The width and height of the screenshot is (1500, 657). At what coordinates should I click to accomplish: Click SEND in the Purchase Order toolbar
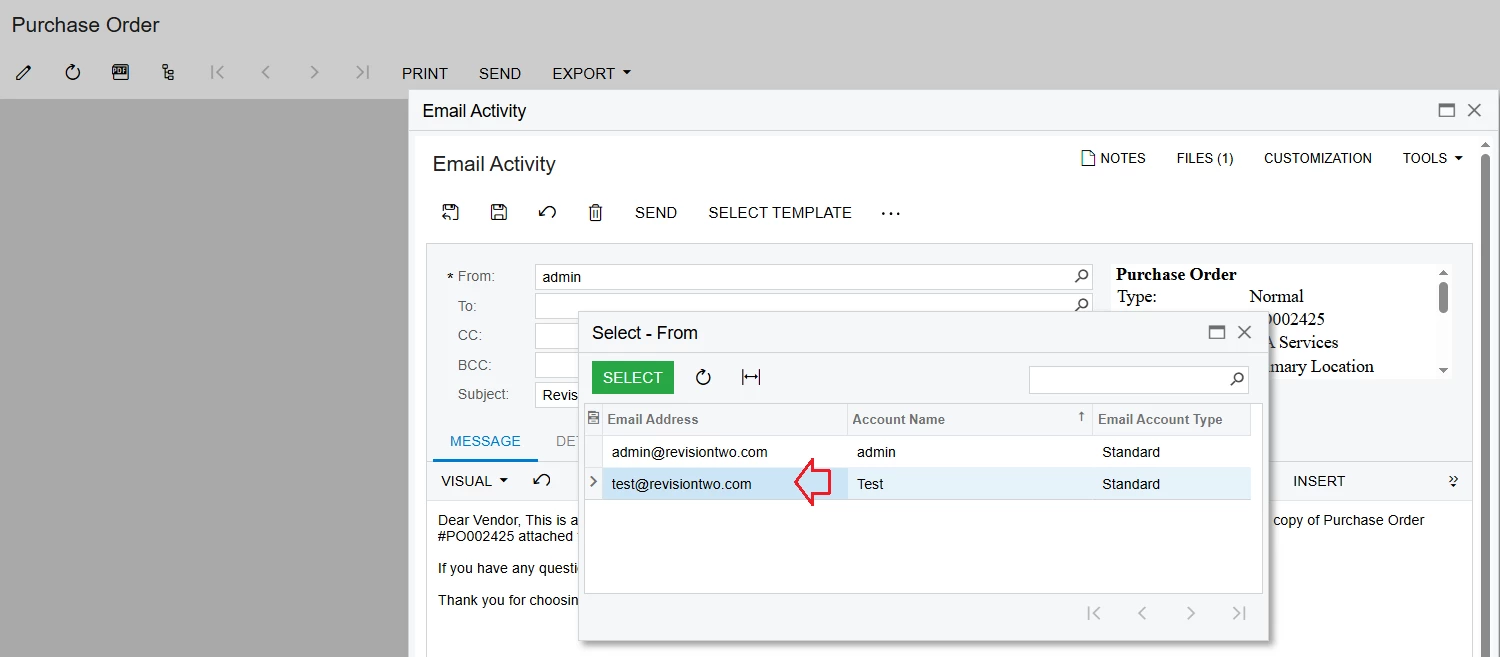pos(500,73)
